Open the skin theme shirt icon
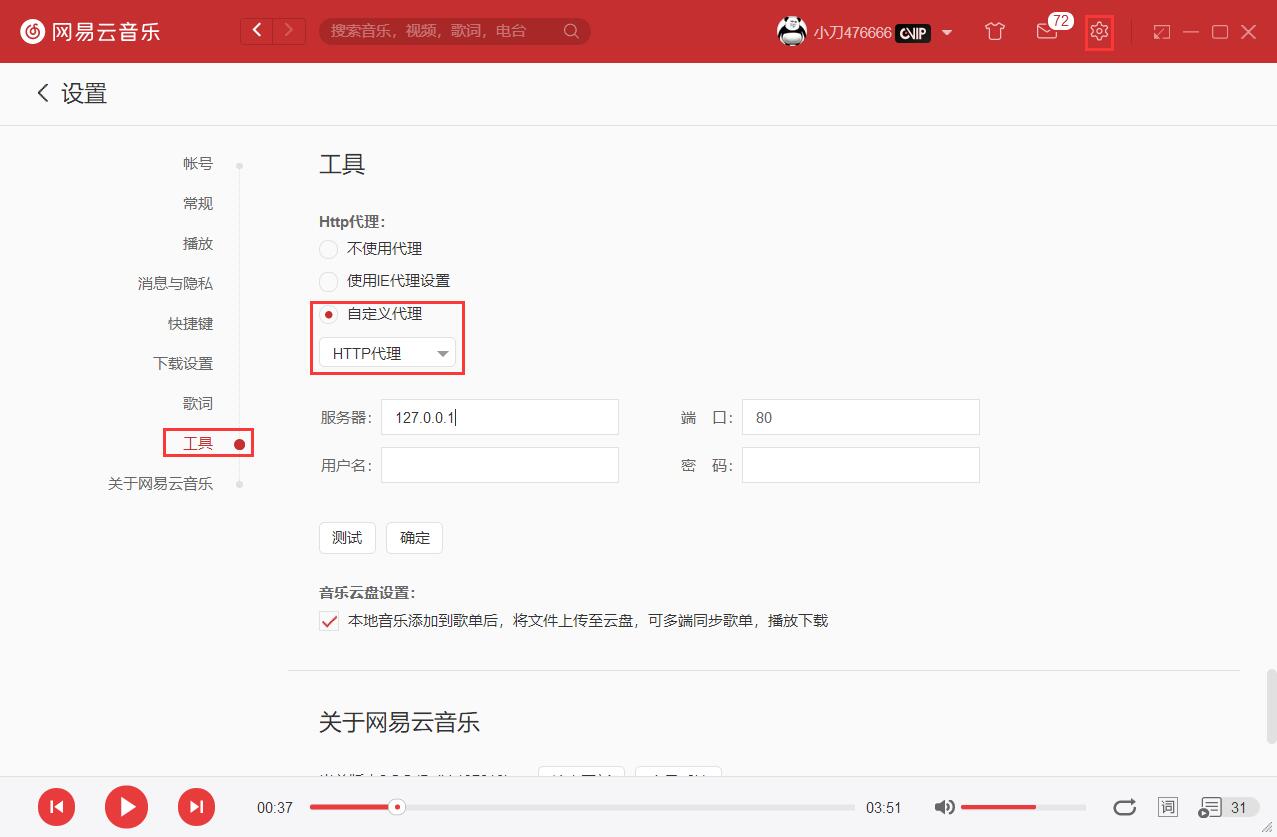1277x837 pixels. coord(994,31)
